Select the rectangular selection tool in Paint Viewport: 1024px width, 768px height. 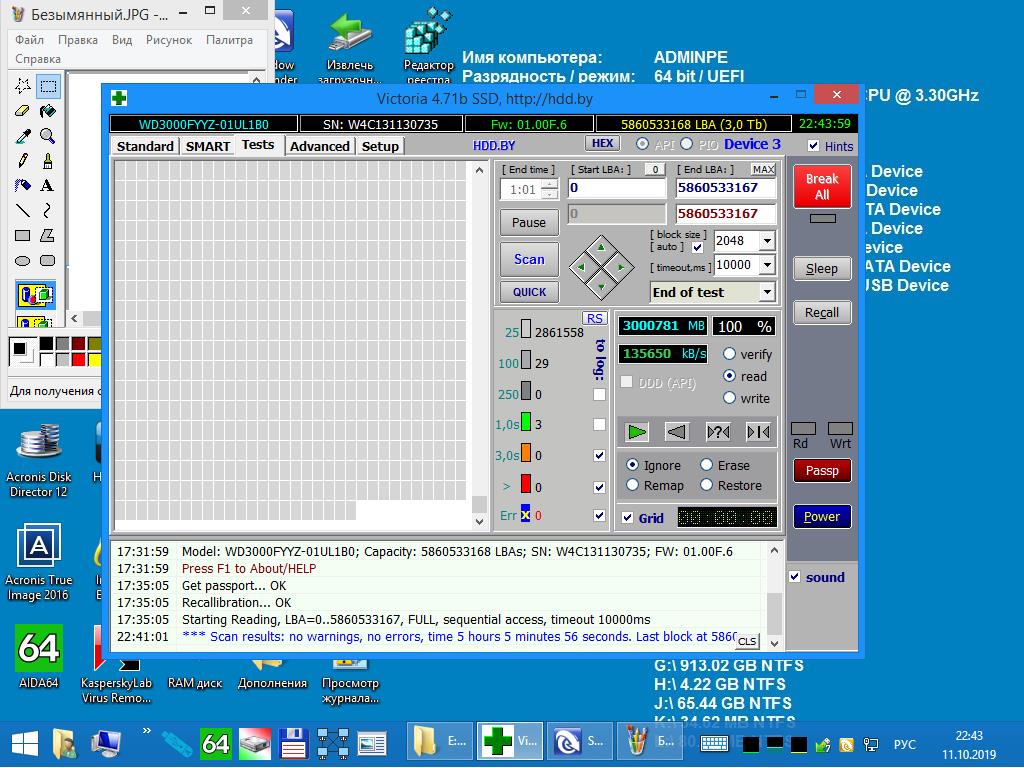coord(48,86)
